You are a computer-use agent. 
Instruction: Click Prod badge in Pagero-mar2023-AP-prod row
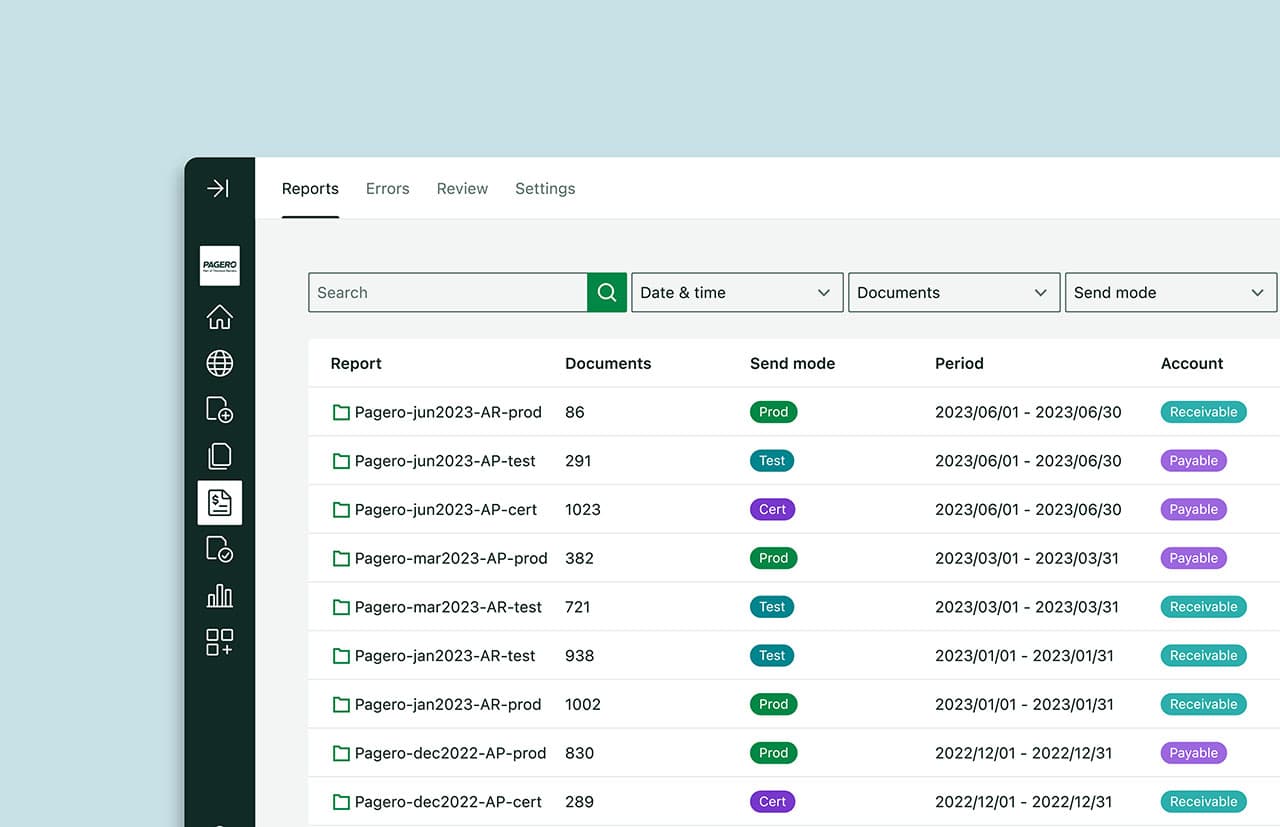coord(773,558)
